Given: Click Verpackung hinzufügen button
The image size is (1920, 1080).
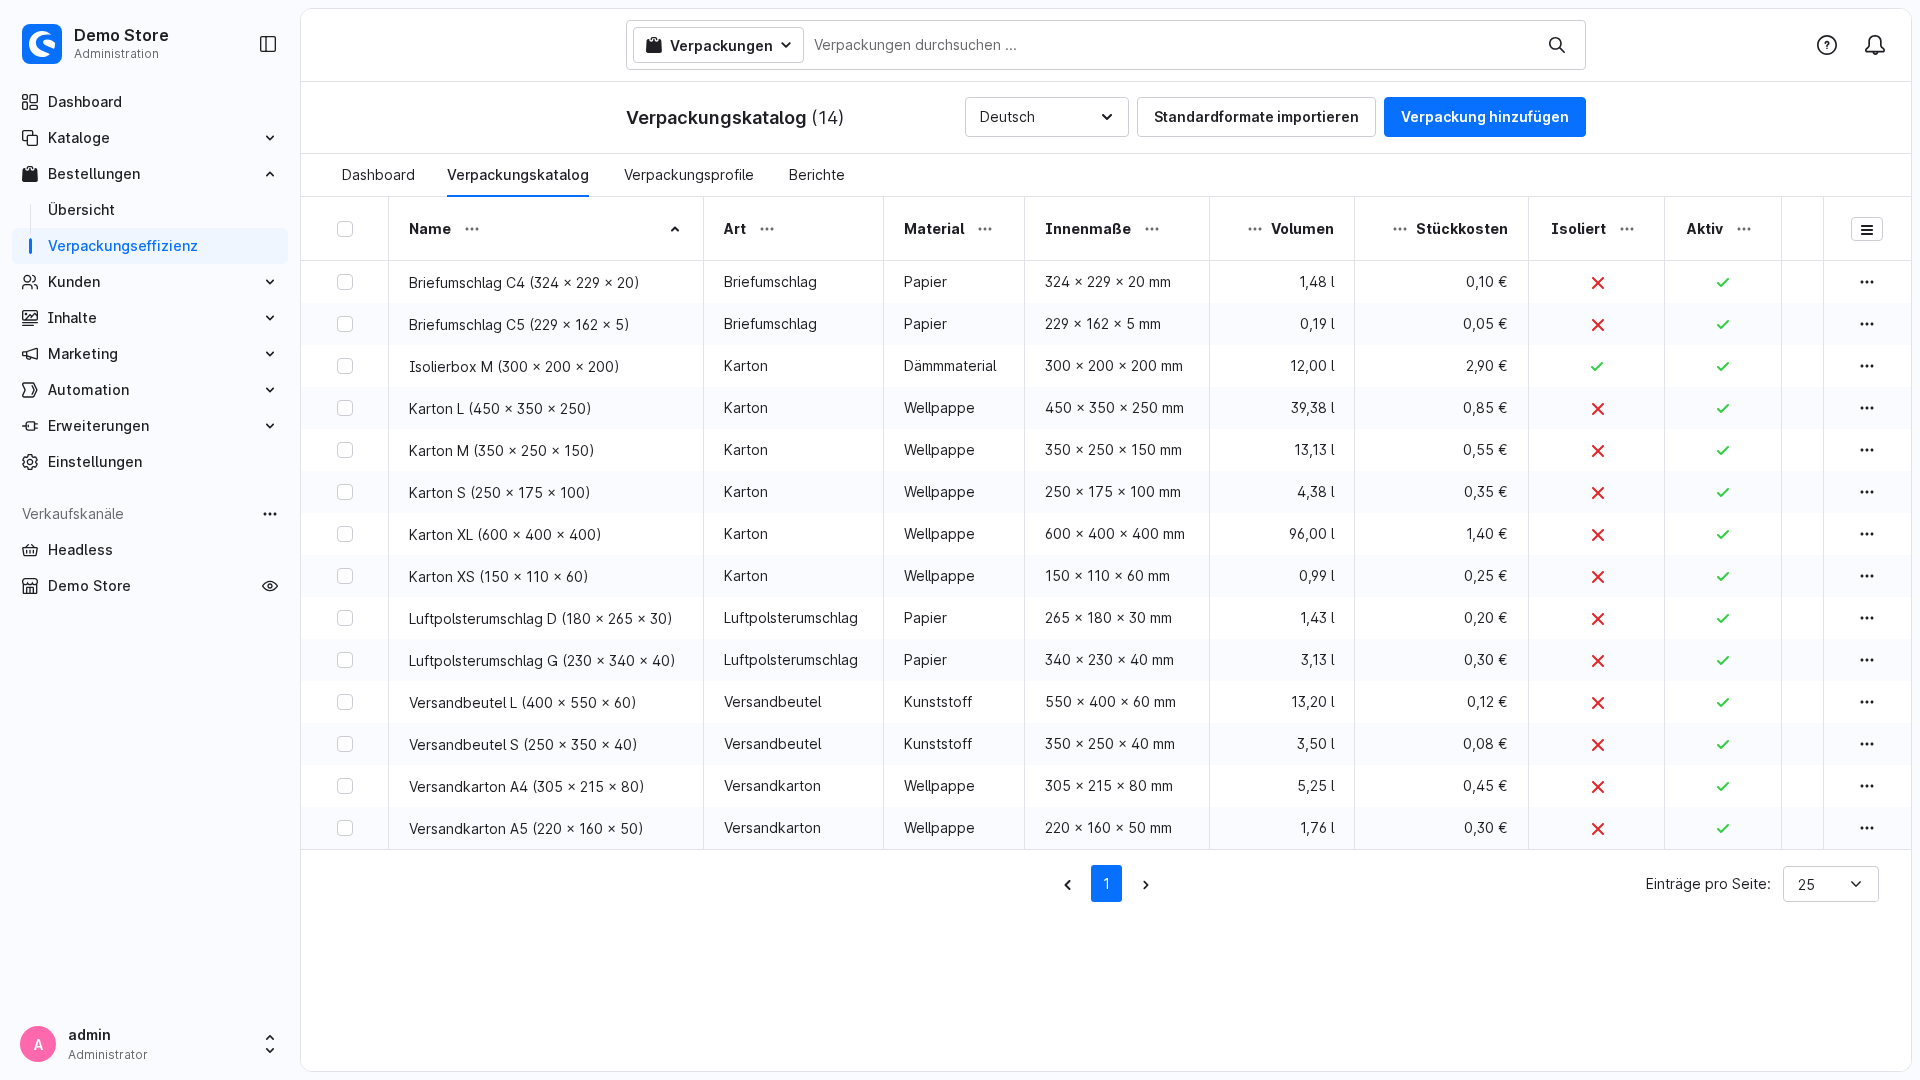Looking at the screenshot, I should pyautogui.click(x=1484, y=117).
